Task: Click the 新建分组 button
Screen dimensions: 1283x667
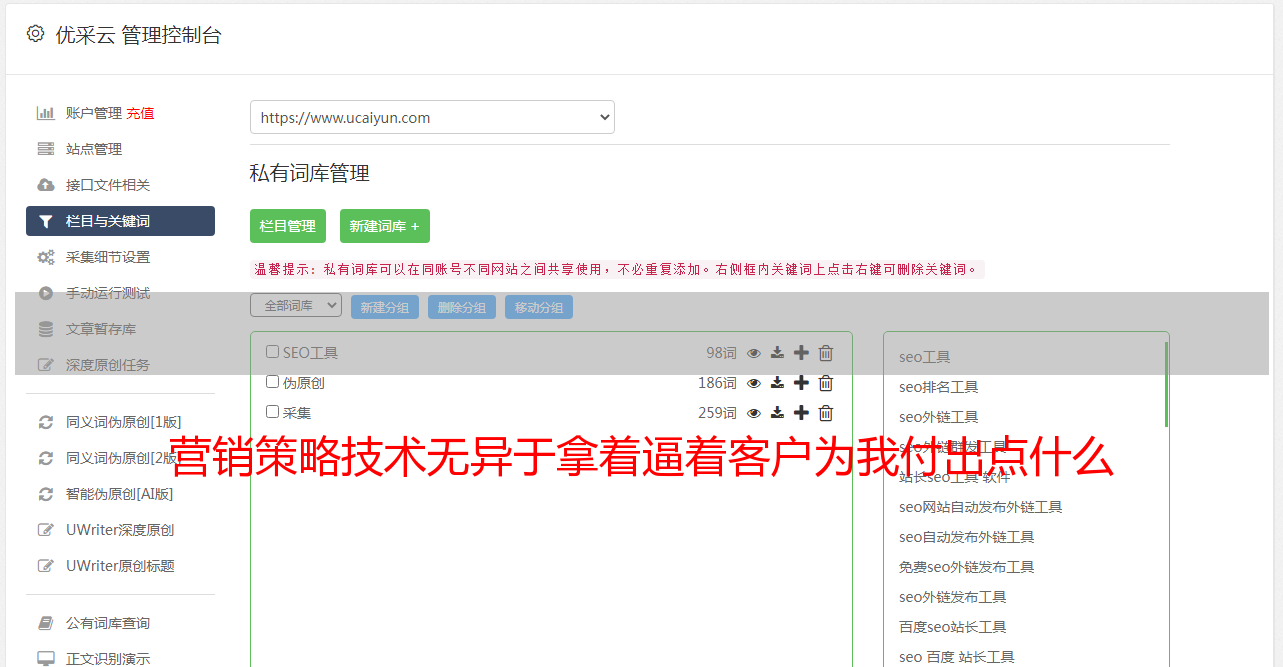Action: click(x=385, y=307)
